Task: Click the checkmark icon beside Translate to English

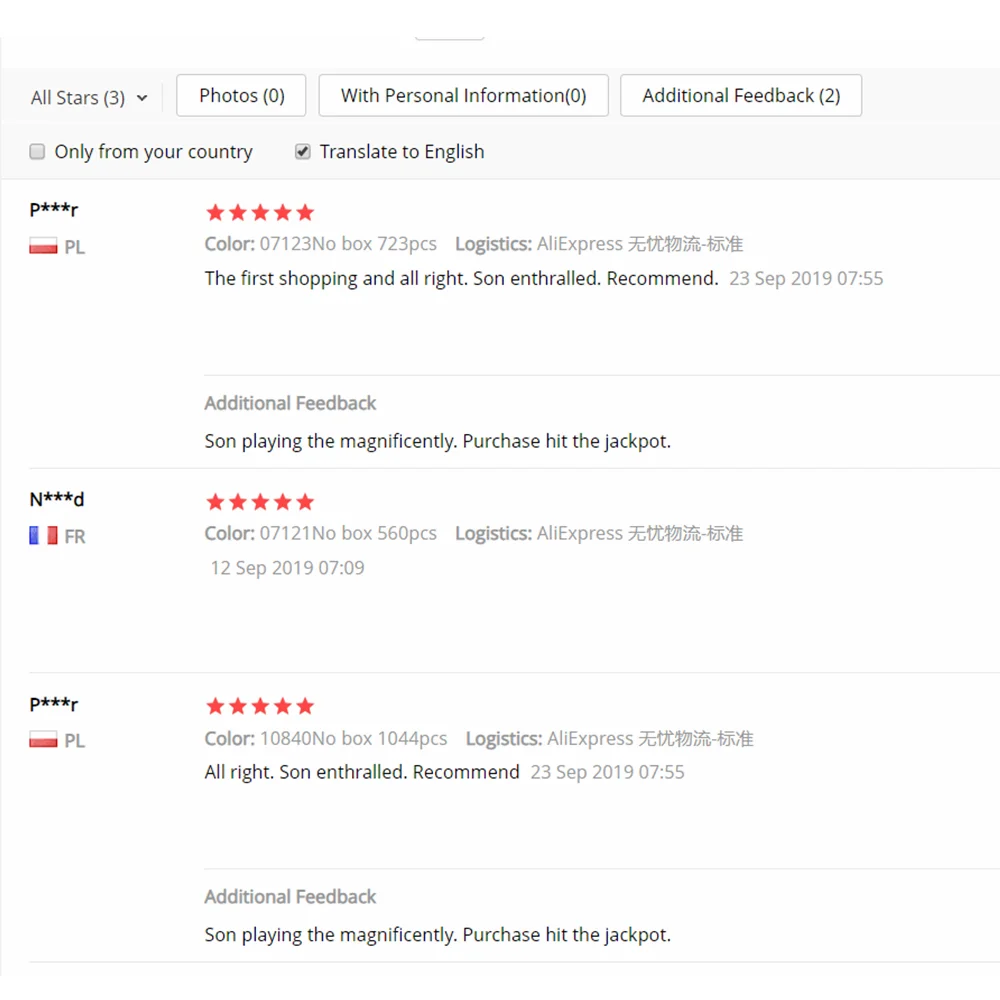Action: [303, 152]
